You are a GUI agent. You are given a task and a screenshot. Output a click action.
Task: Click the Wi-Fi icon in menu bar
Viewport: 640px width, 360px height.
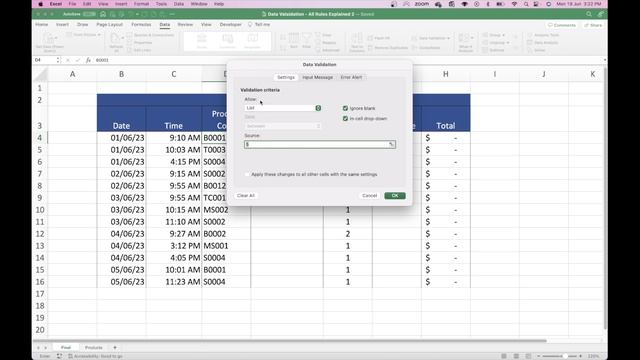point(514,4)
